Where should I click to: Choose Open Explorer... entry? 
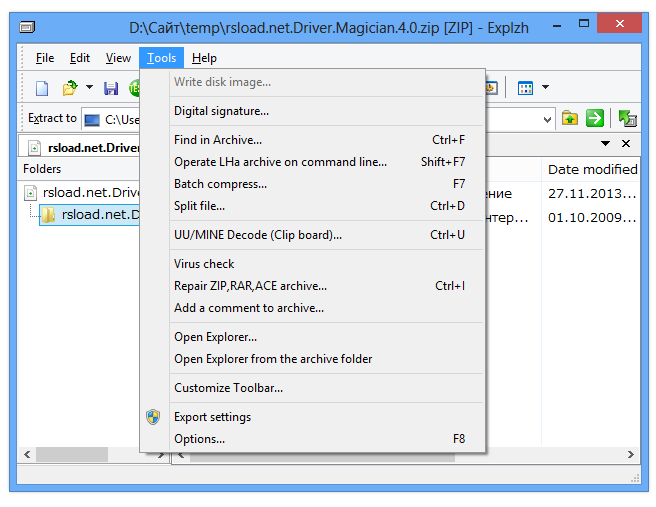(x=326, y=337)
